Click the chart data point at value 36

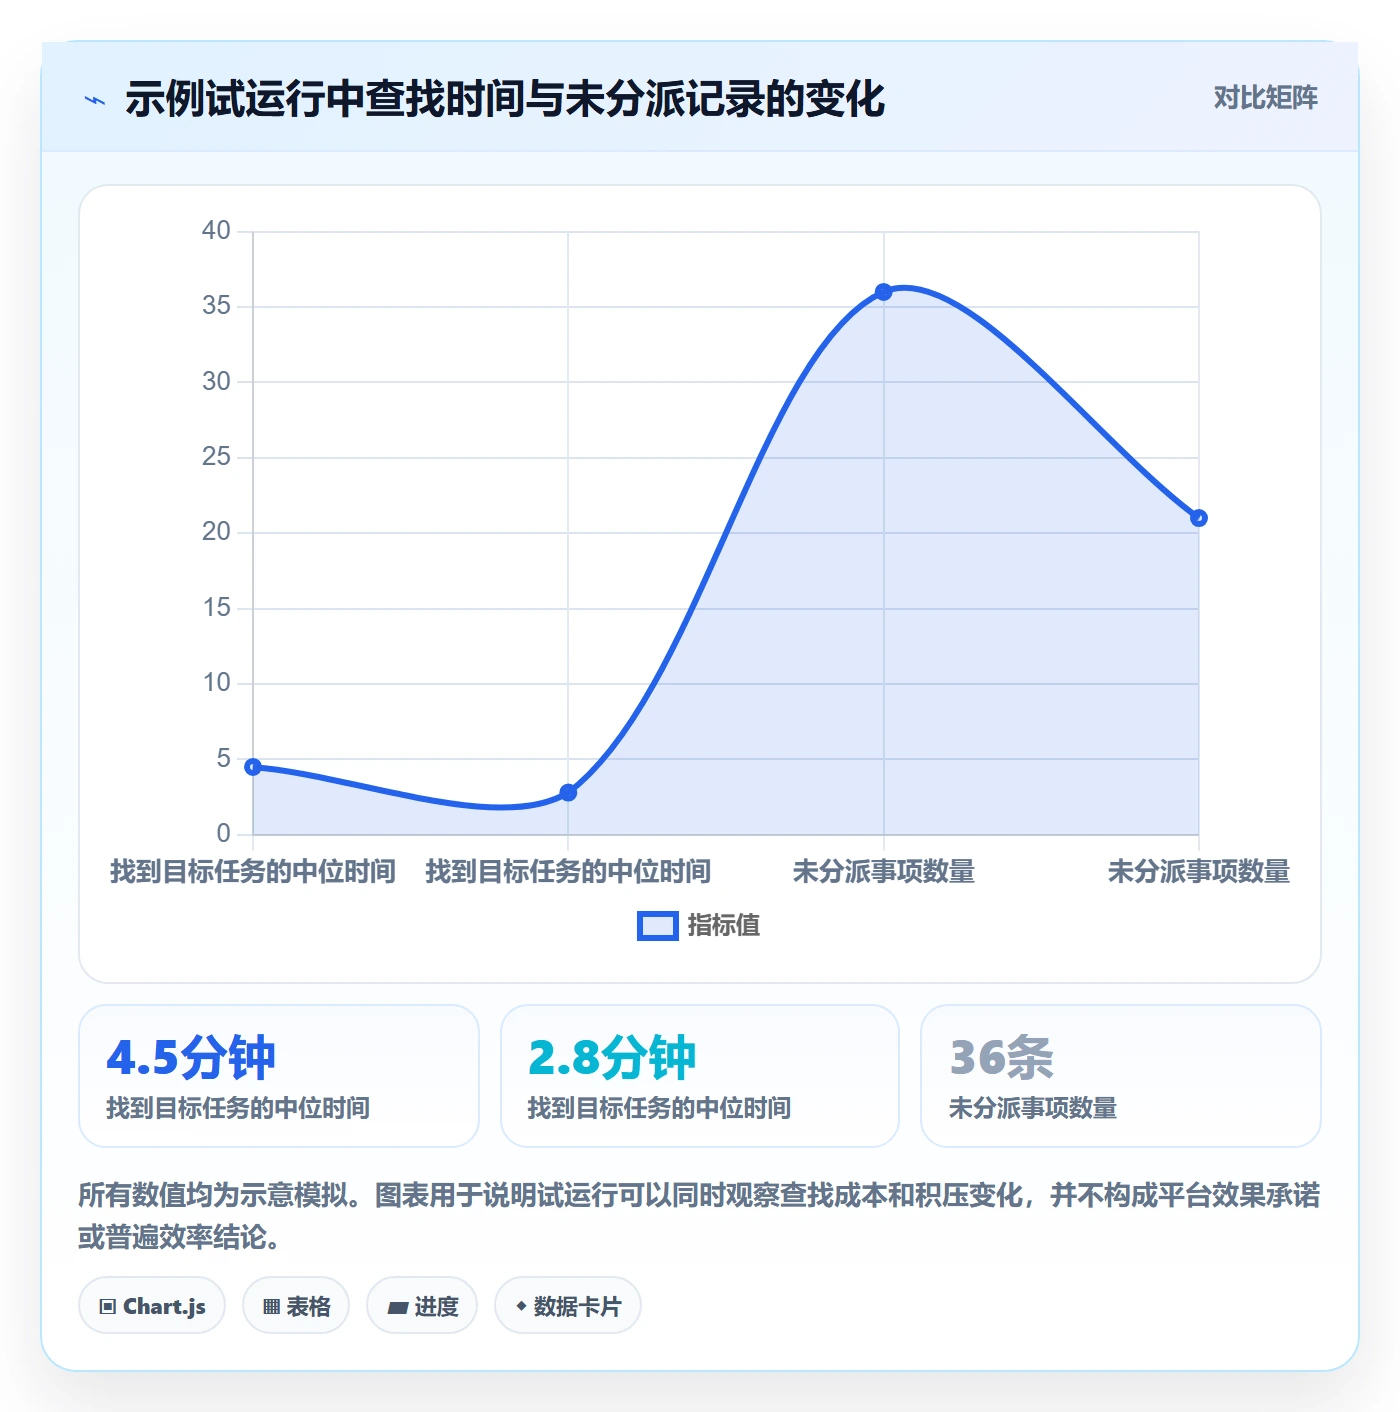[884, 292]
